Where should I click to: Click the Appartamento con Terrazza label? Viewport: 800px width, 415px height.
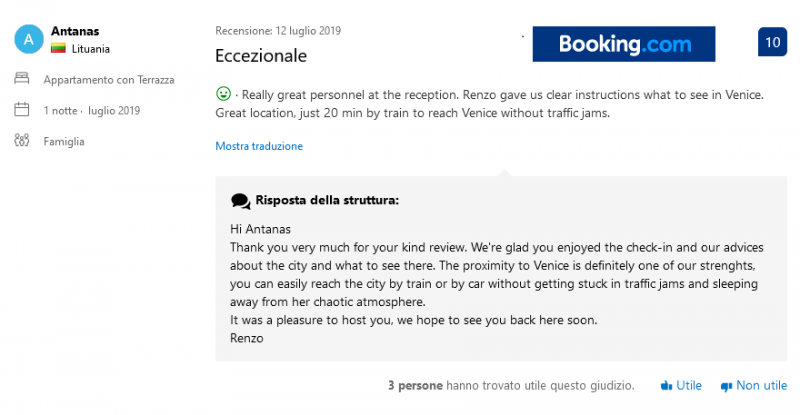point(107,79)
